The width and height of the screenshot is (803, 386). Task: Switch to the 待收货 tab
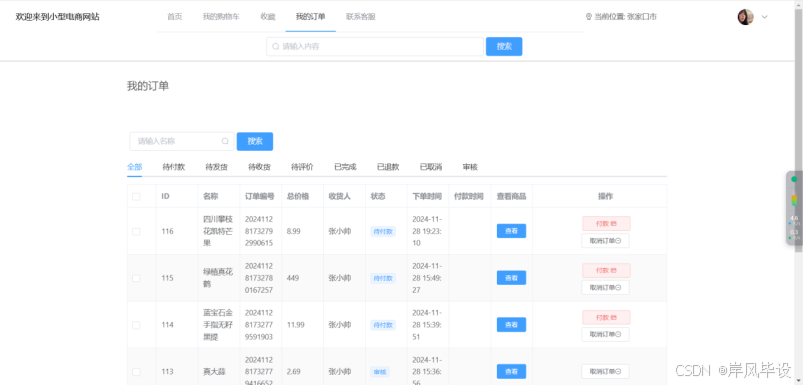(x=260, y=167)
